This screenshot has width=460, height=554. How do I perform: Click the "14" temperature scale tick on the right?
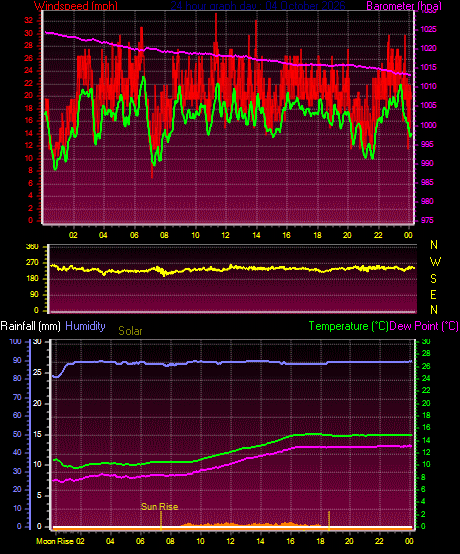(x=426, y=440)
